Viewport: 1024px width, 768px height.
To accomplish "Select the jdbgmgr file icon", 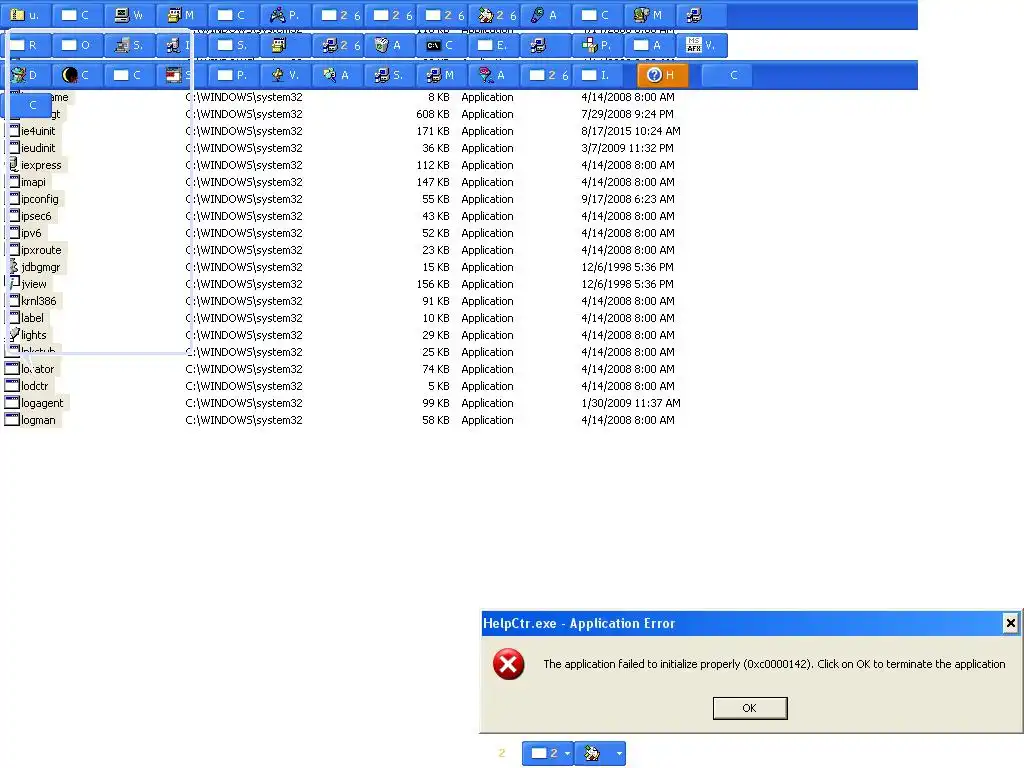I will [x=14, y=266].
